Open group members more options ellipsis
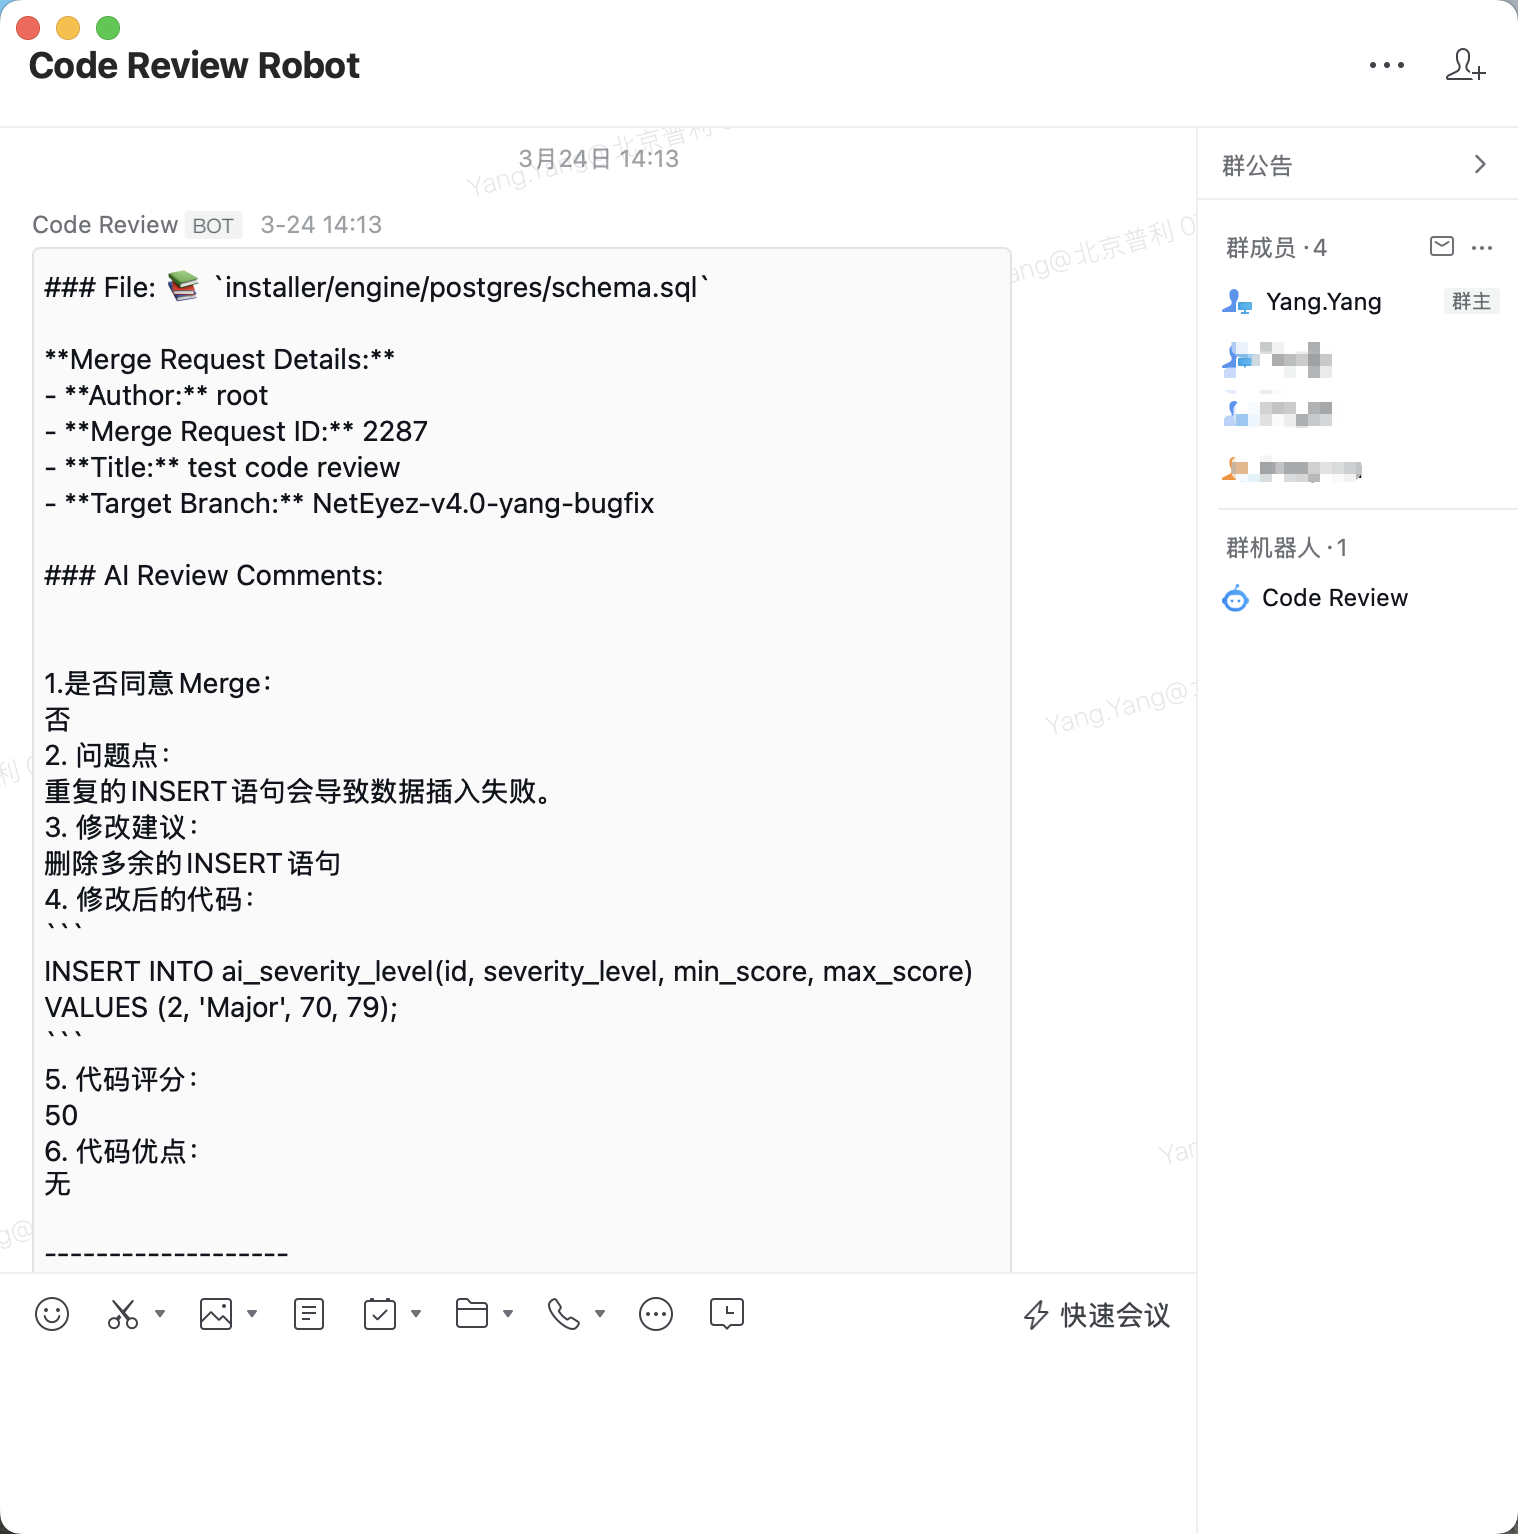This screenshot has height=1534, width=1518. click(1482, 247)
